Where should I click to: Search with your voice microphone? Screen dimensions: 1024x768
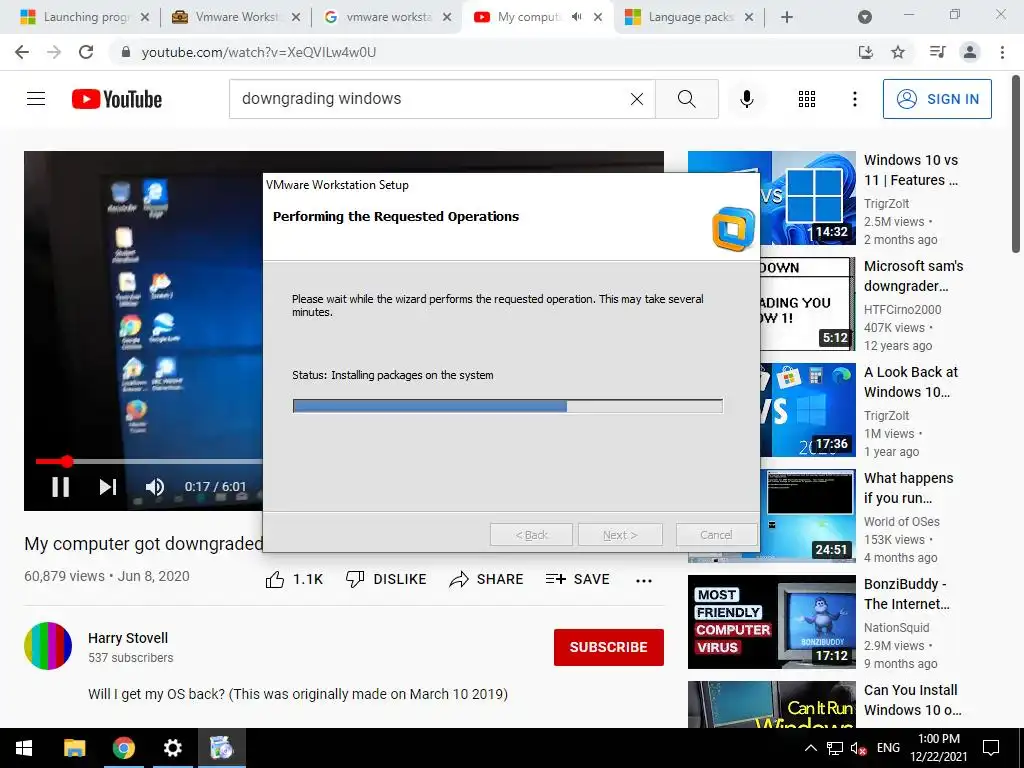coord(746,99)
